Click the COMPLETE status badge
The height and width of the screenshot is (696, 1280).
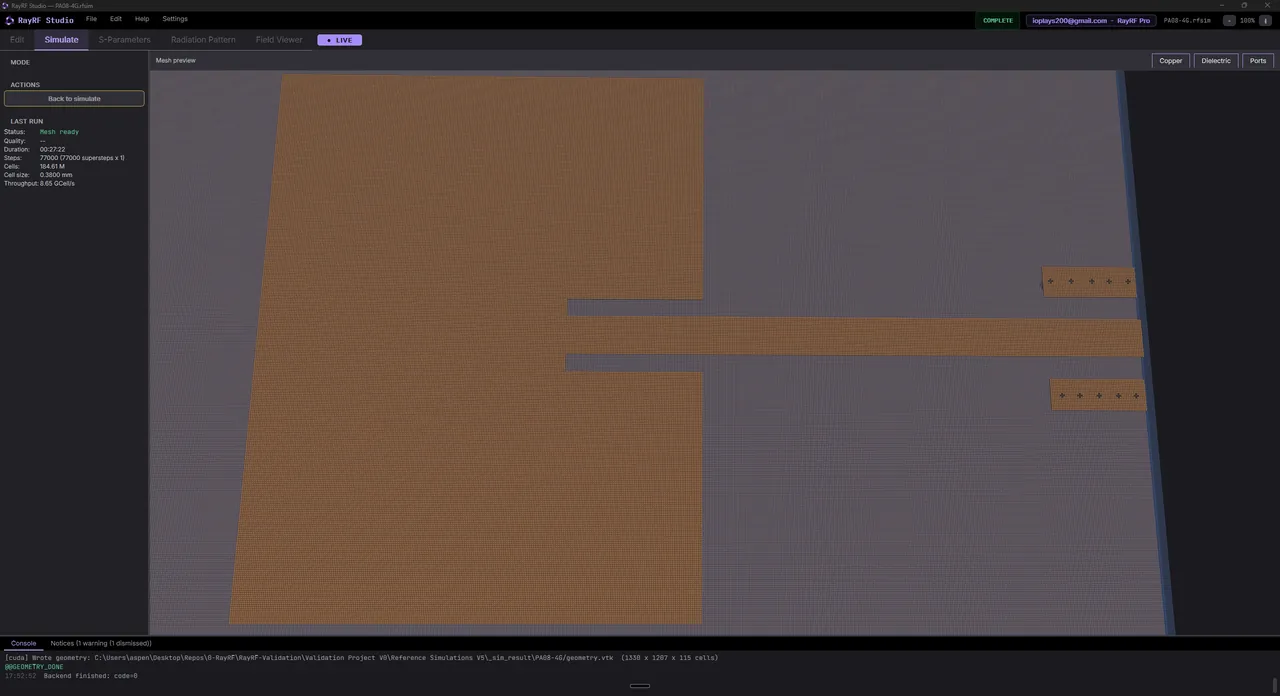coord(998,20)
